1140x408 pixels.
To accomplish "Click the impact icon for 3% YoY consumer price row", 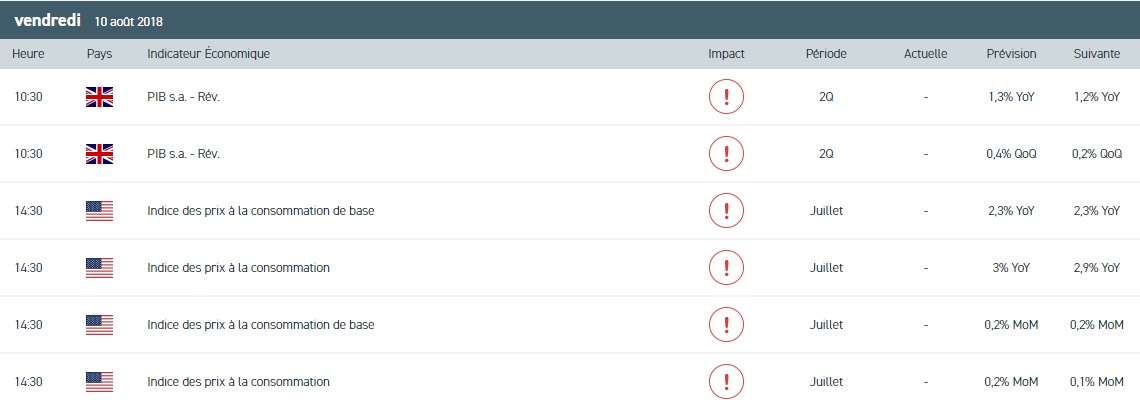I will pyautogui.click(x=726, y=268).
